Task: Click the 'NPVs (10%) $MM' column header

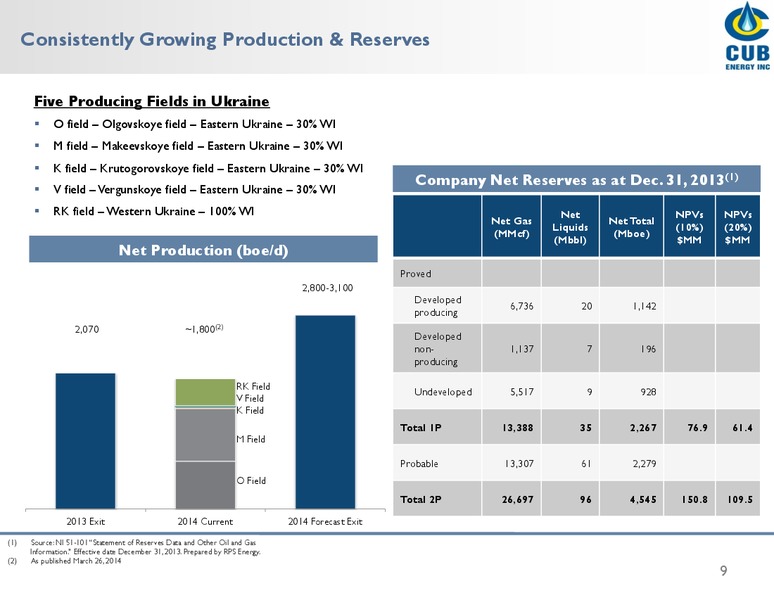Action: (689, 227)
